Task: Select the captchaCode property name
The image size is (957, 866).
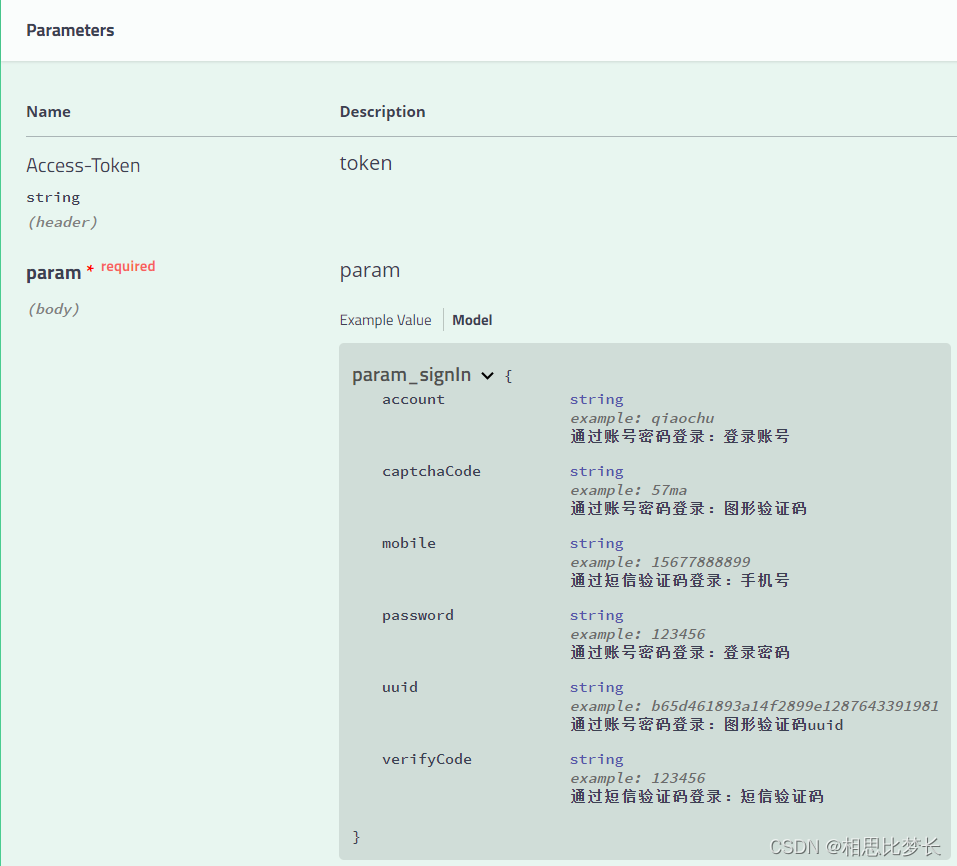Action: pos(431,471)
